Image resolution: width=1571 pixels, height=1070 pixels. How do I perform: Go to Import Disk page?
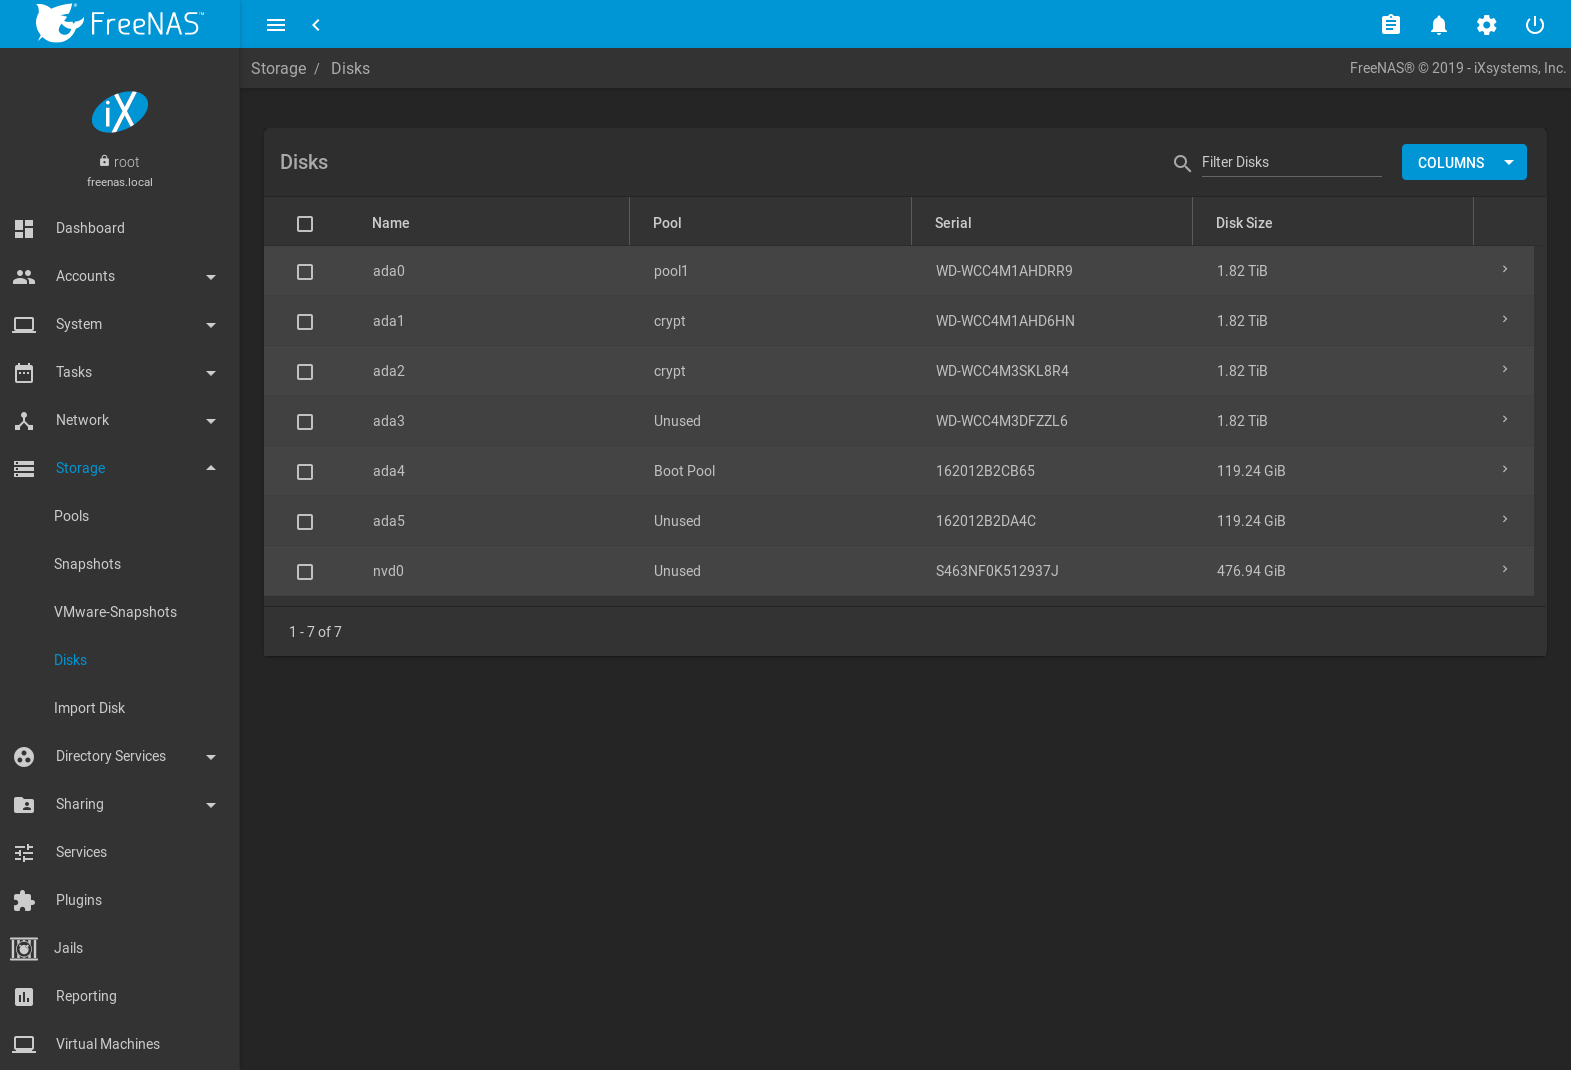[x=89, y=708]
